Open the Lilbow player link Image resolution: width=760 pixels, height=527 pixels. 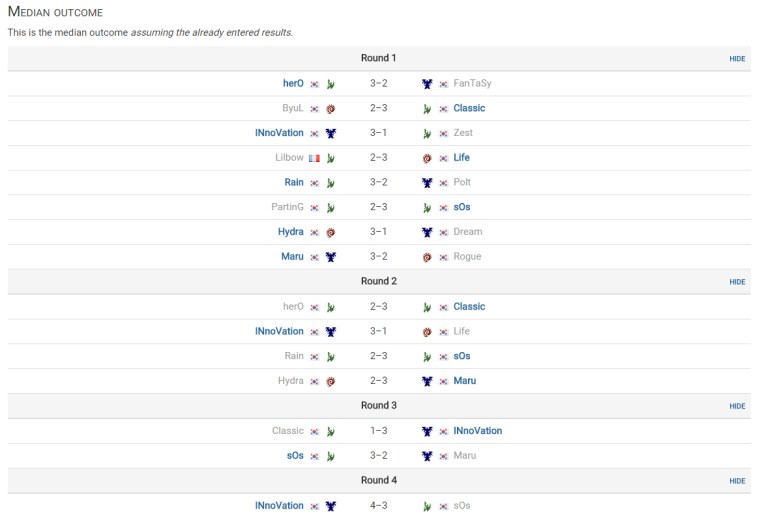pos(289,158)
